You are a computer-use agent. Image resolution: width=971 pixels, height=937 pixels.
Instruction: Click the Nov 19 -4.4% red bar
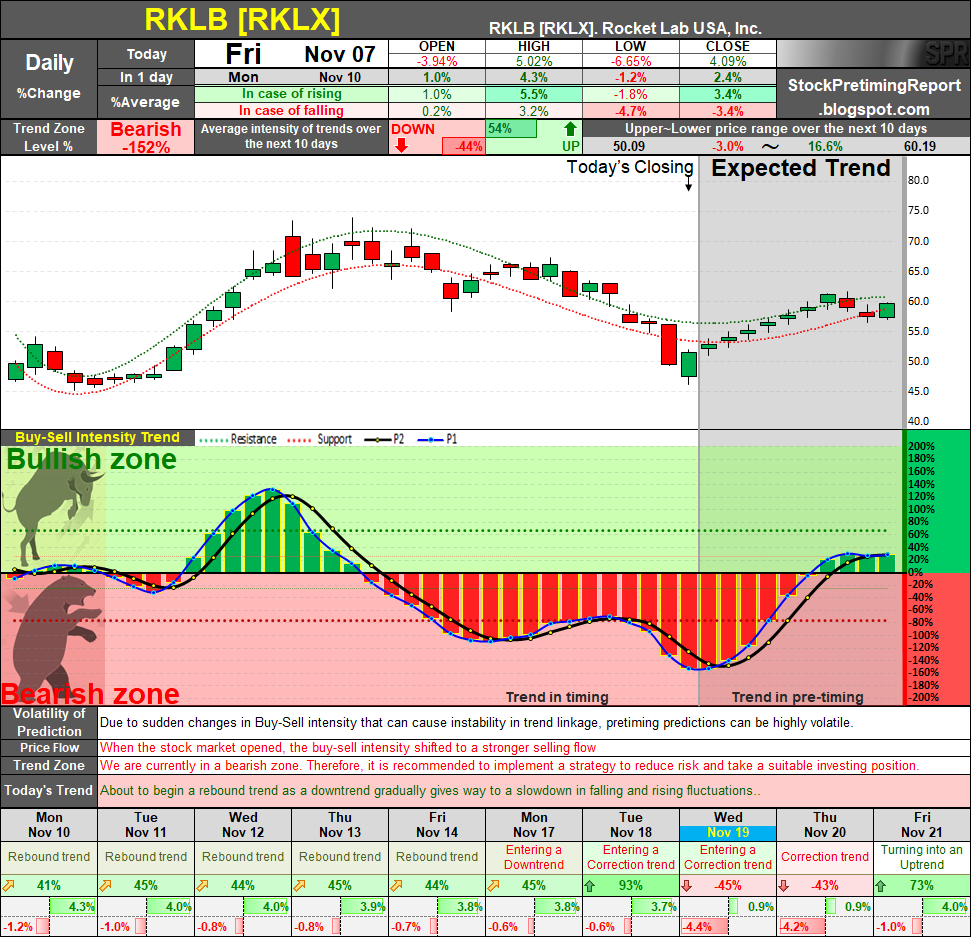(704, 927)
